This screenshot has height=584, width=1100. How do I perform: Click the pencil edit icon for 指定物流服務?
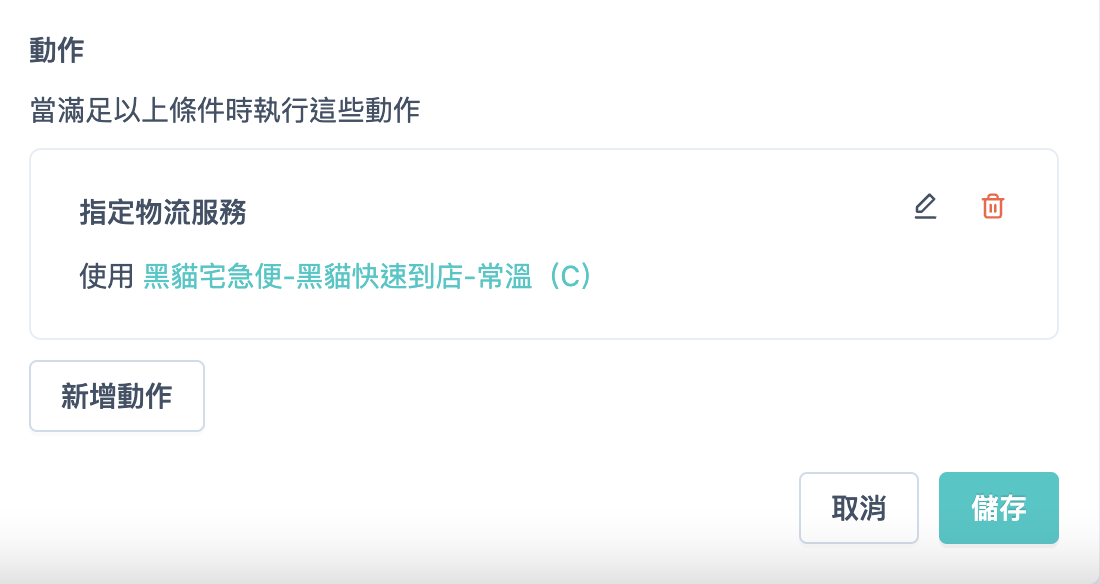925,207
